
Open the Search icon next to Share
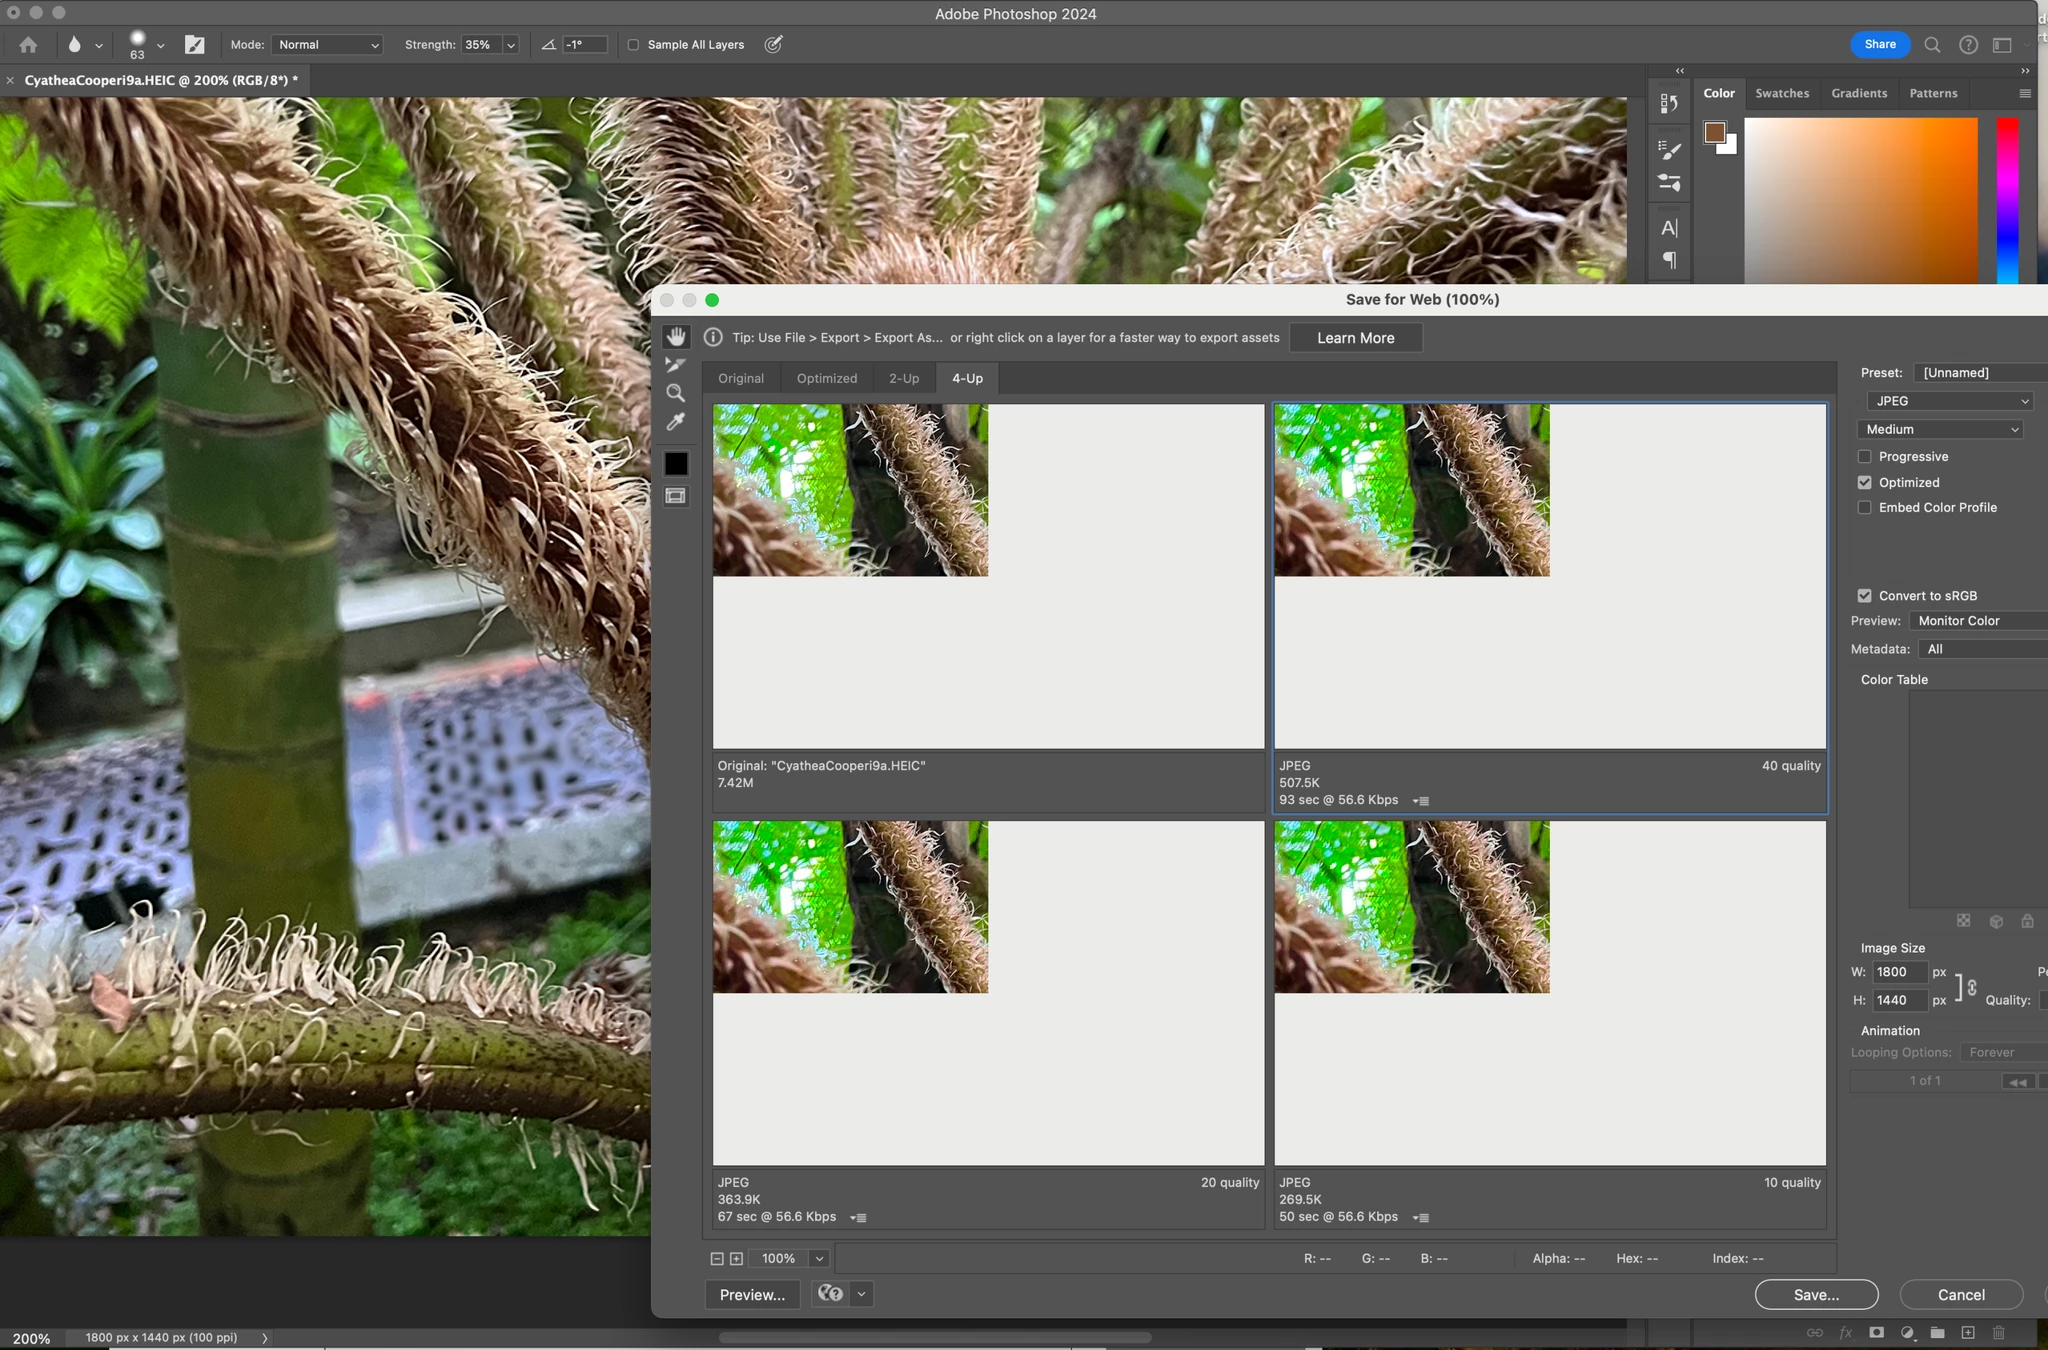(x=1932, y=45)
